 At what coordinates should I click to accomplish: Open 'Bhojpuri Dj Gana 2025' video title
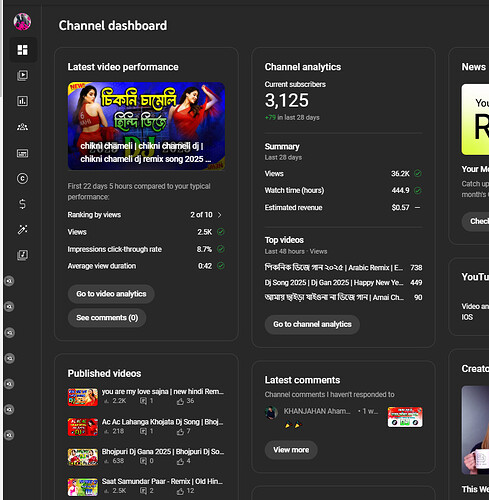pyautogui.click(x=163, y=452)
